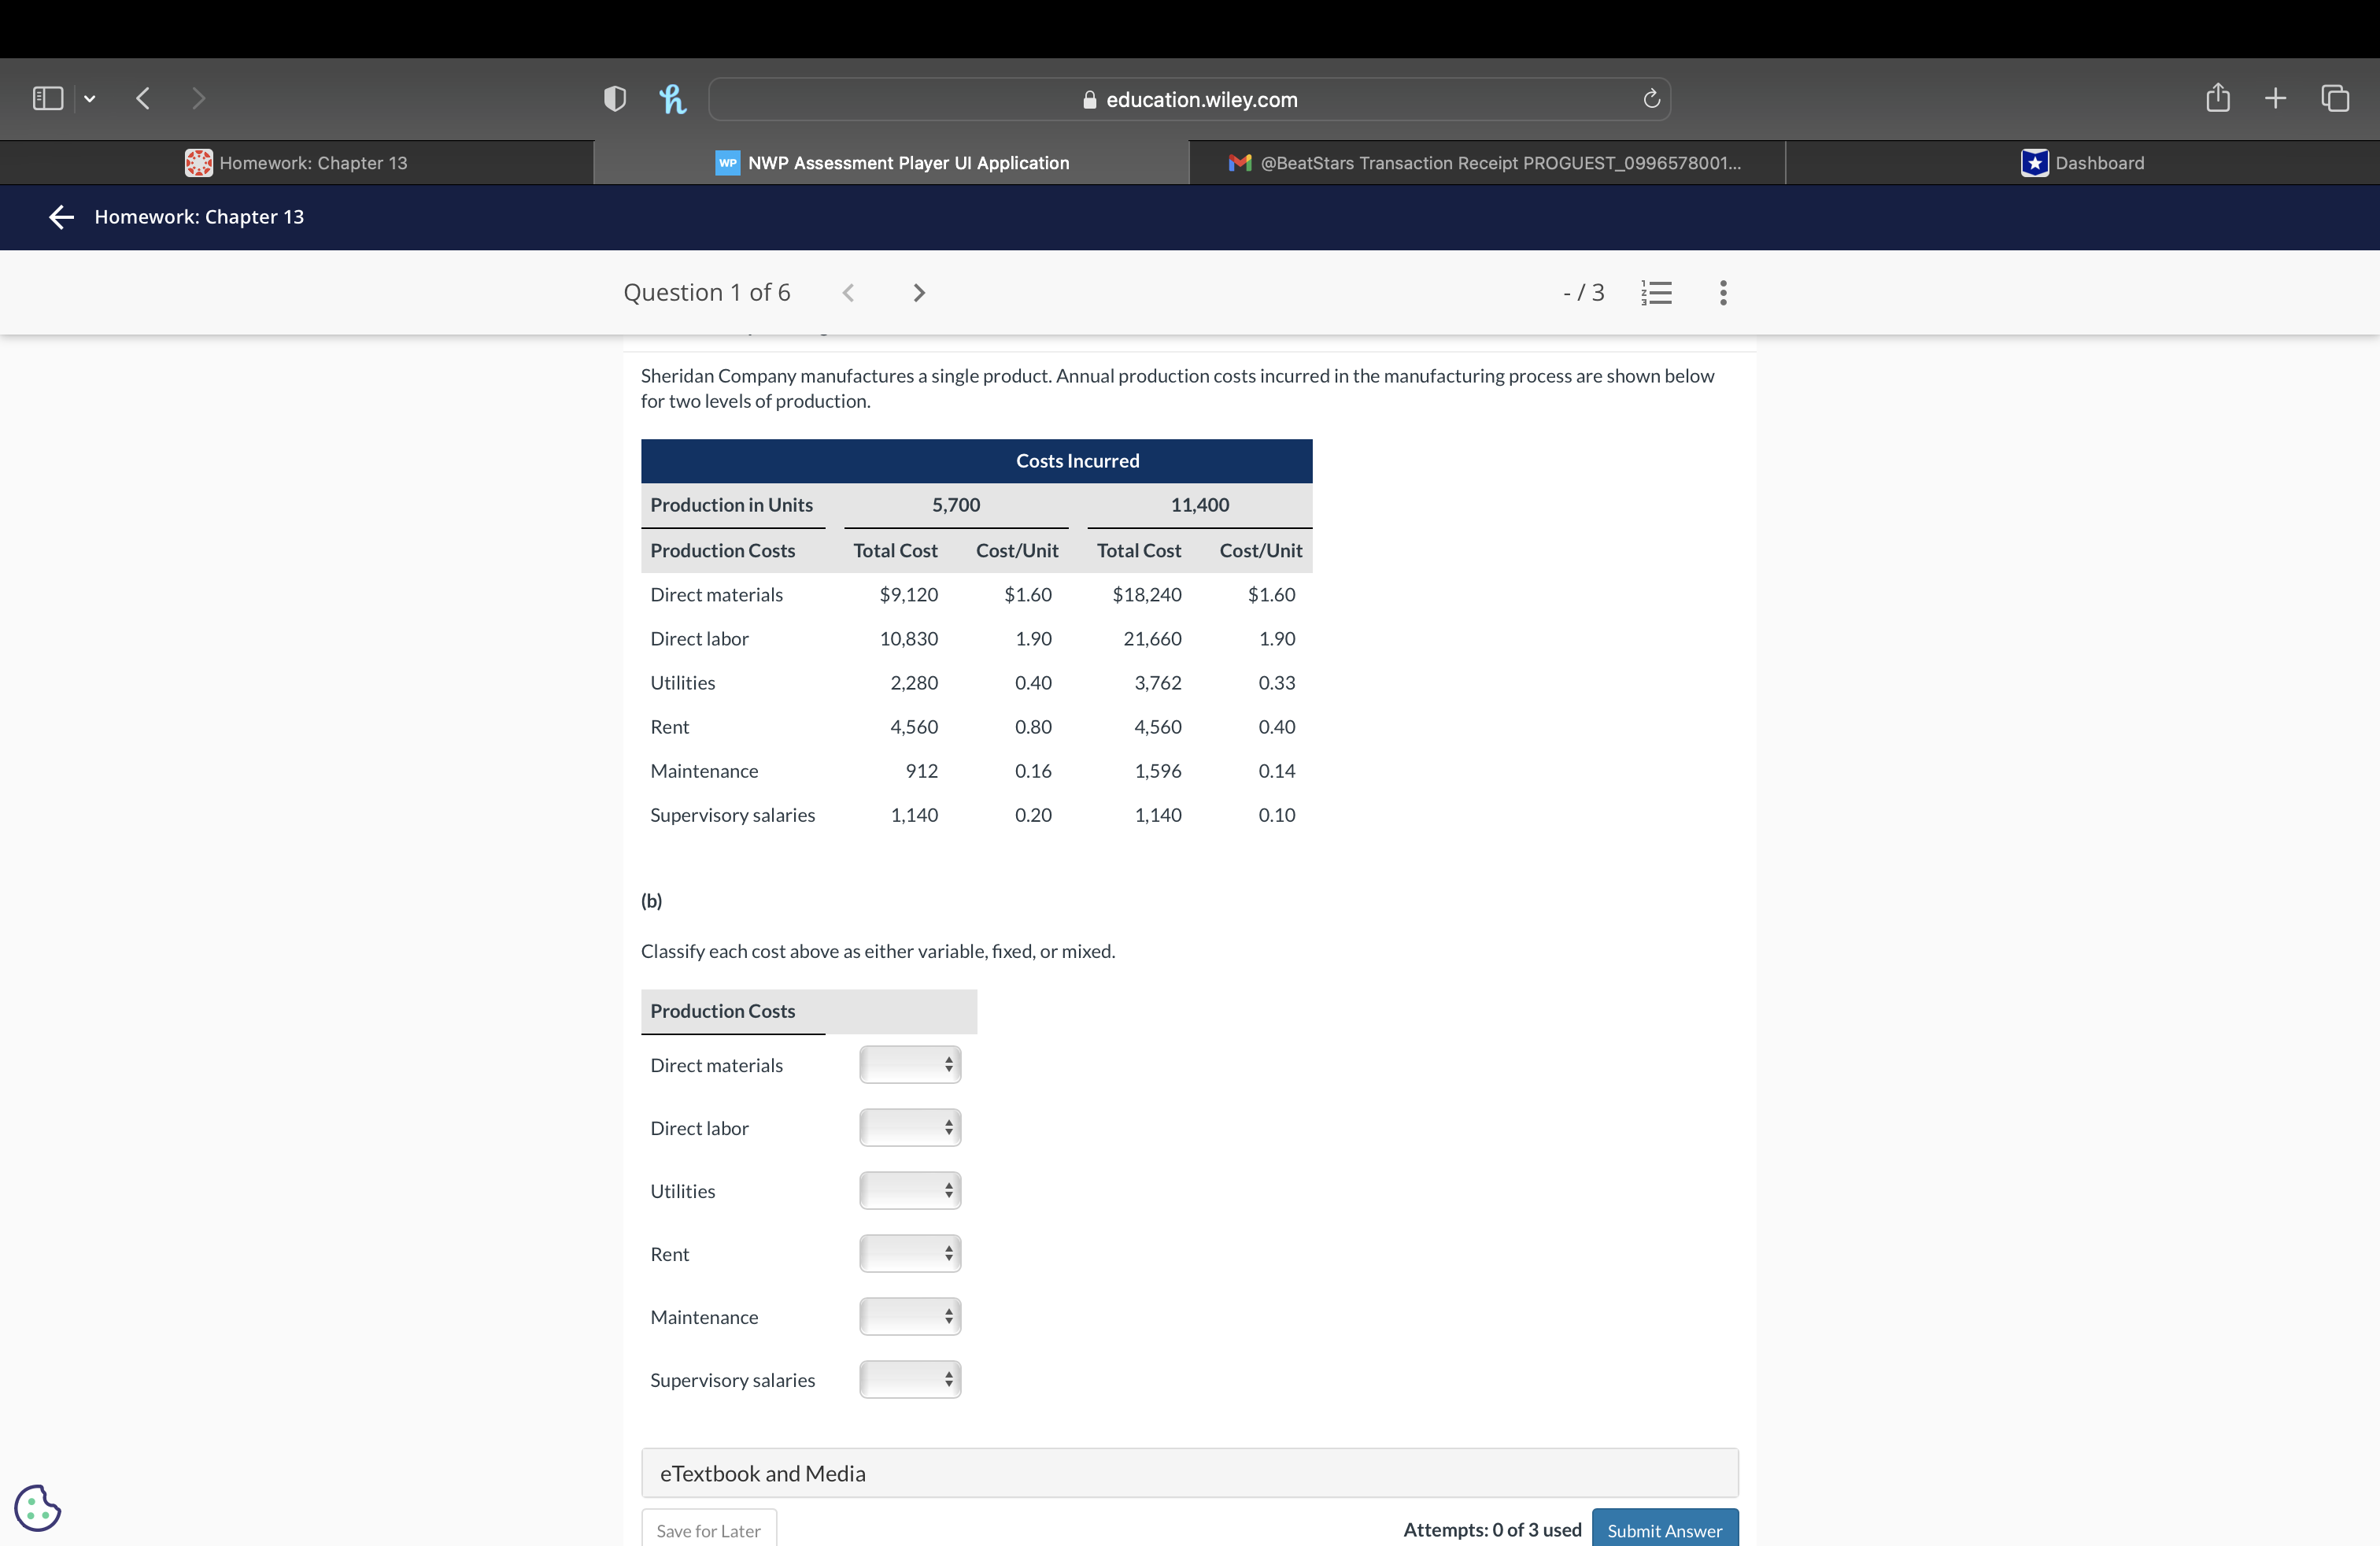Open the three-dot more options menu

pos(1722,292)
